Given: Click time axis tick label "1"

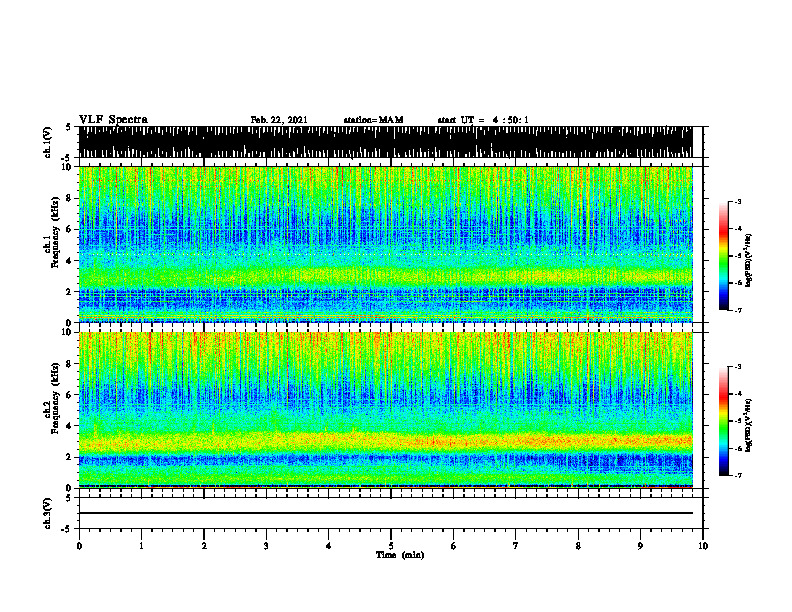Looking at the screenshot, I should click(141, 546).
